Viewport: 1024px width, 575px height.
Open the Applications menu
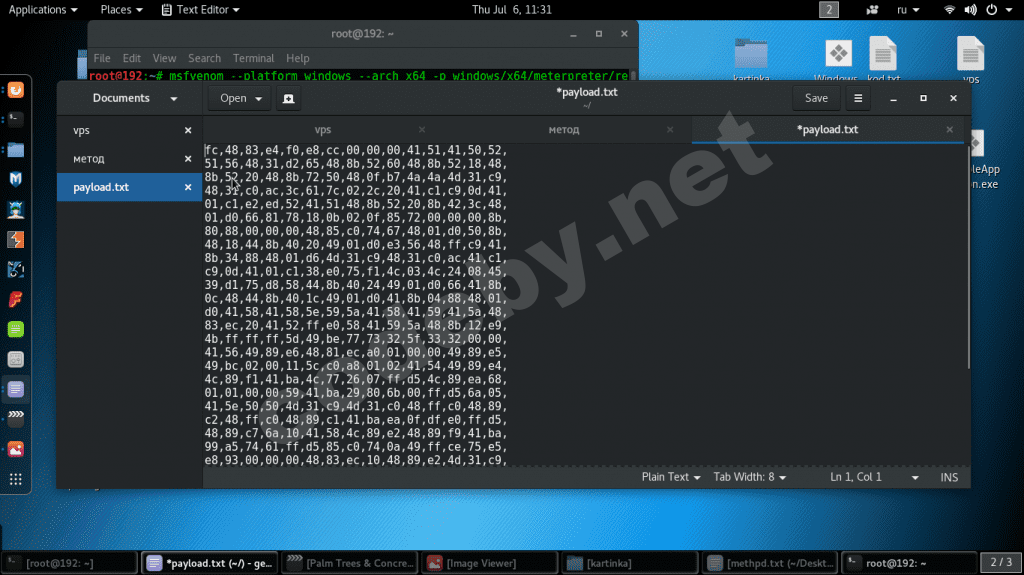pyautogui.click(x=42, y=10)
